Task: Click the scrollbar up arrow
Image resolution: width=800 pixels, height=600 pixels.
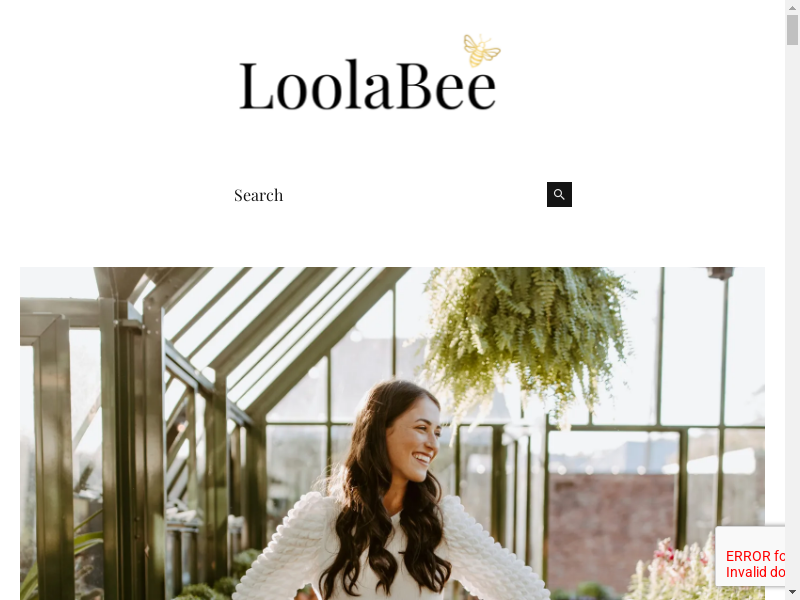Action: point(792,7)
